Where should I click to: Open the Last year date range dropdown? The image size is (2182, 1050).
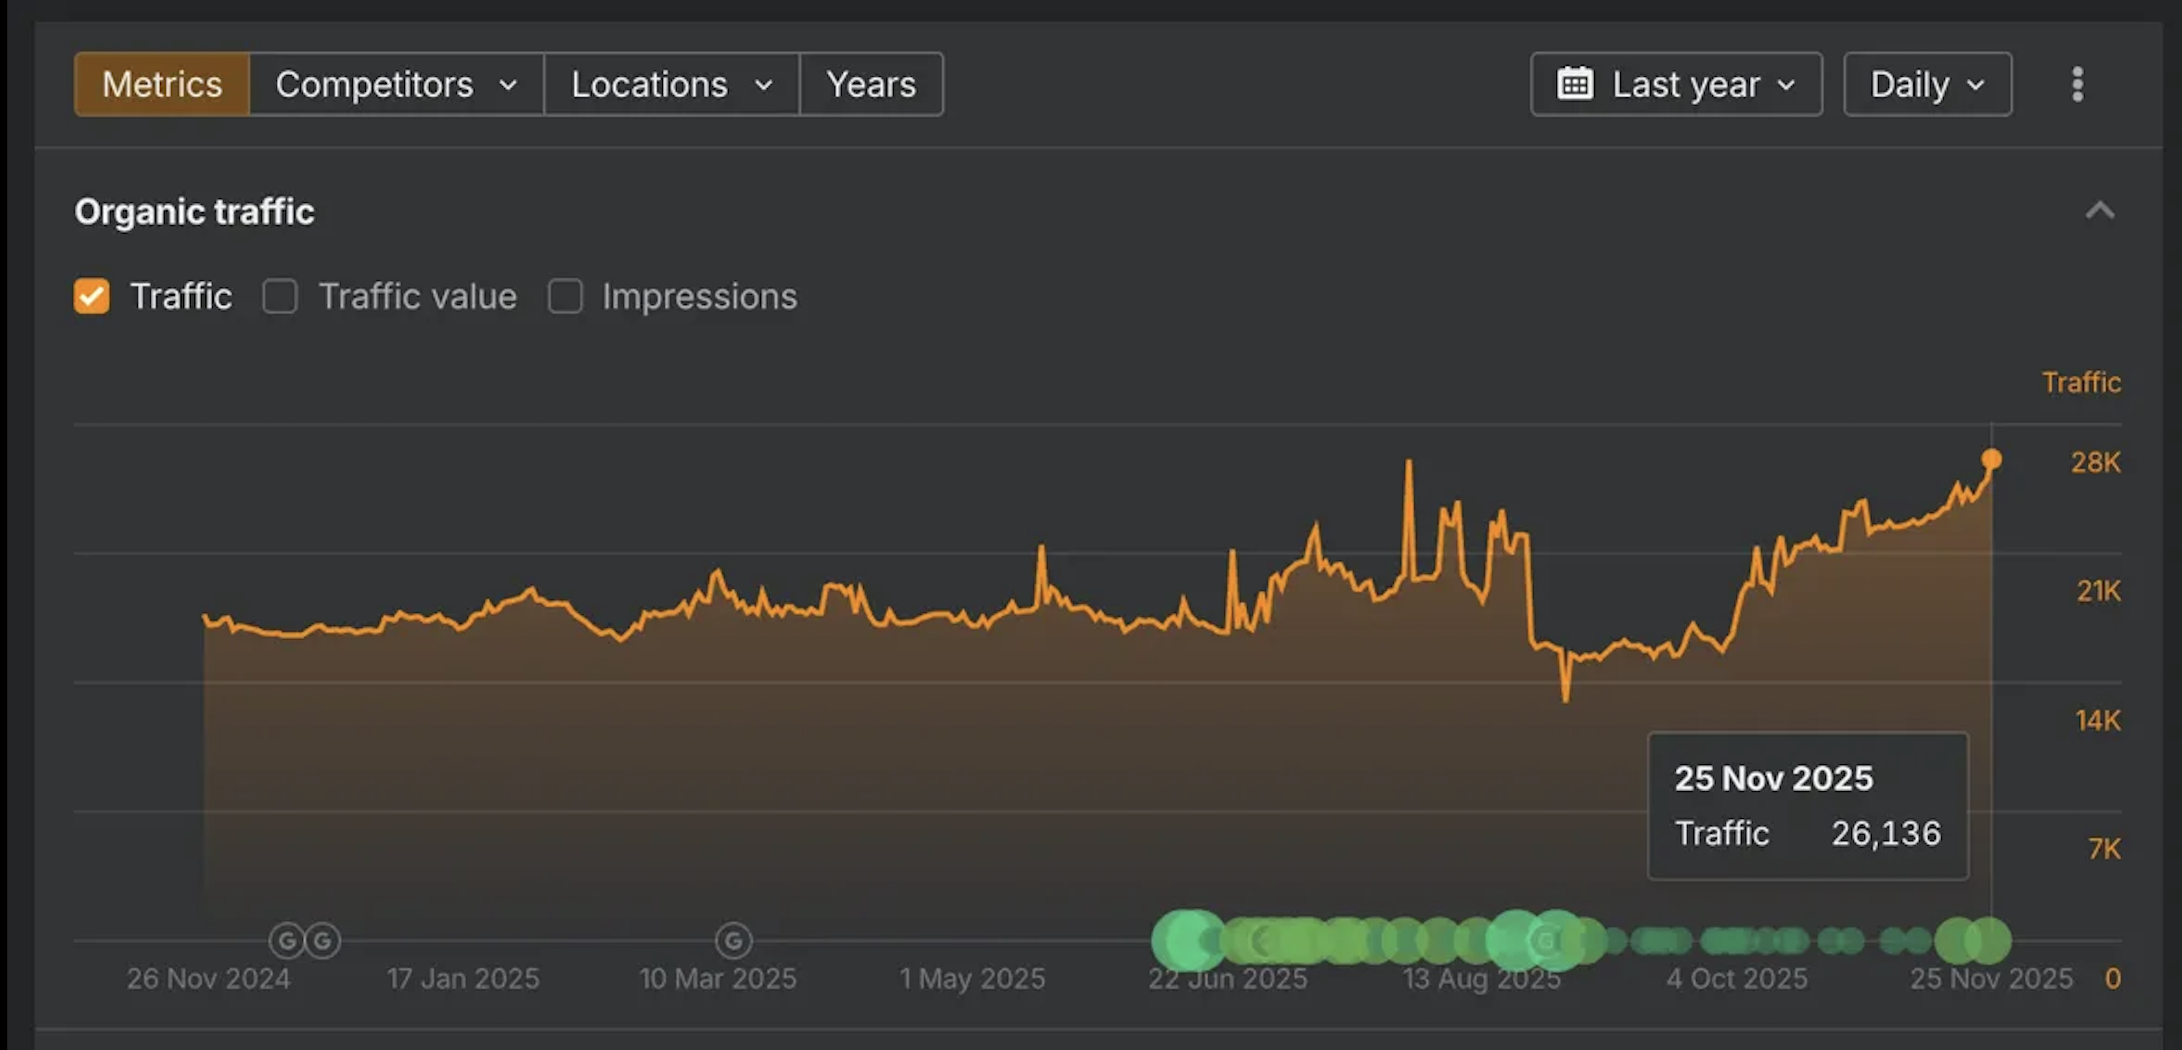coord(1676,84)
